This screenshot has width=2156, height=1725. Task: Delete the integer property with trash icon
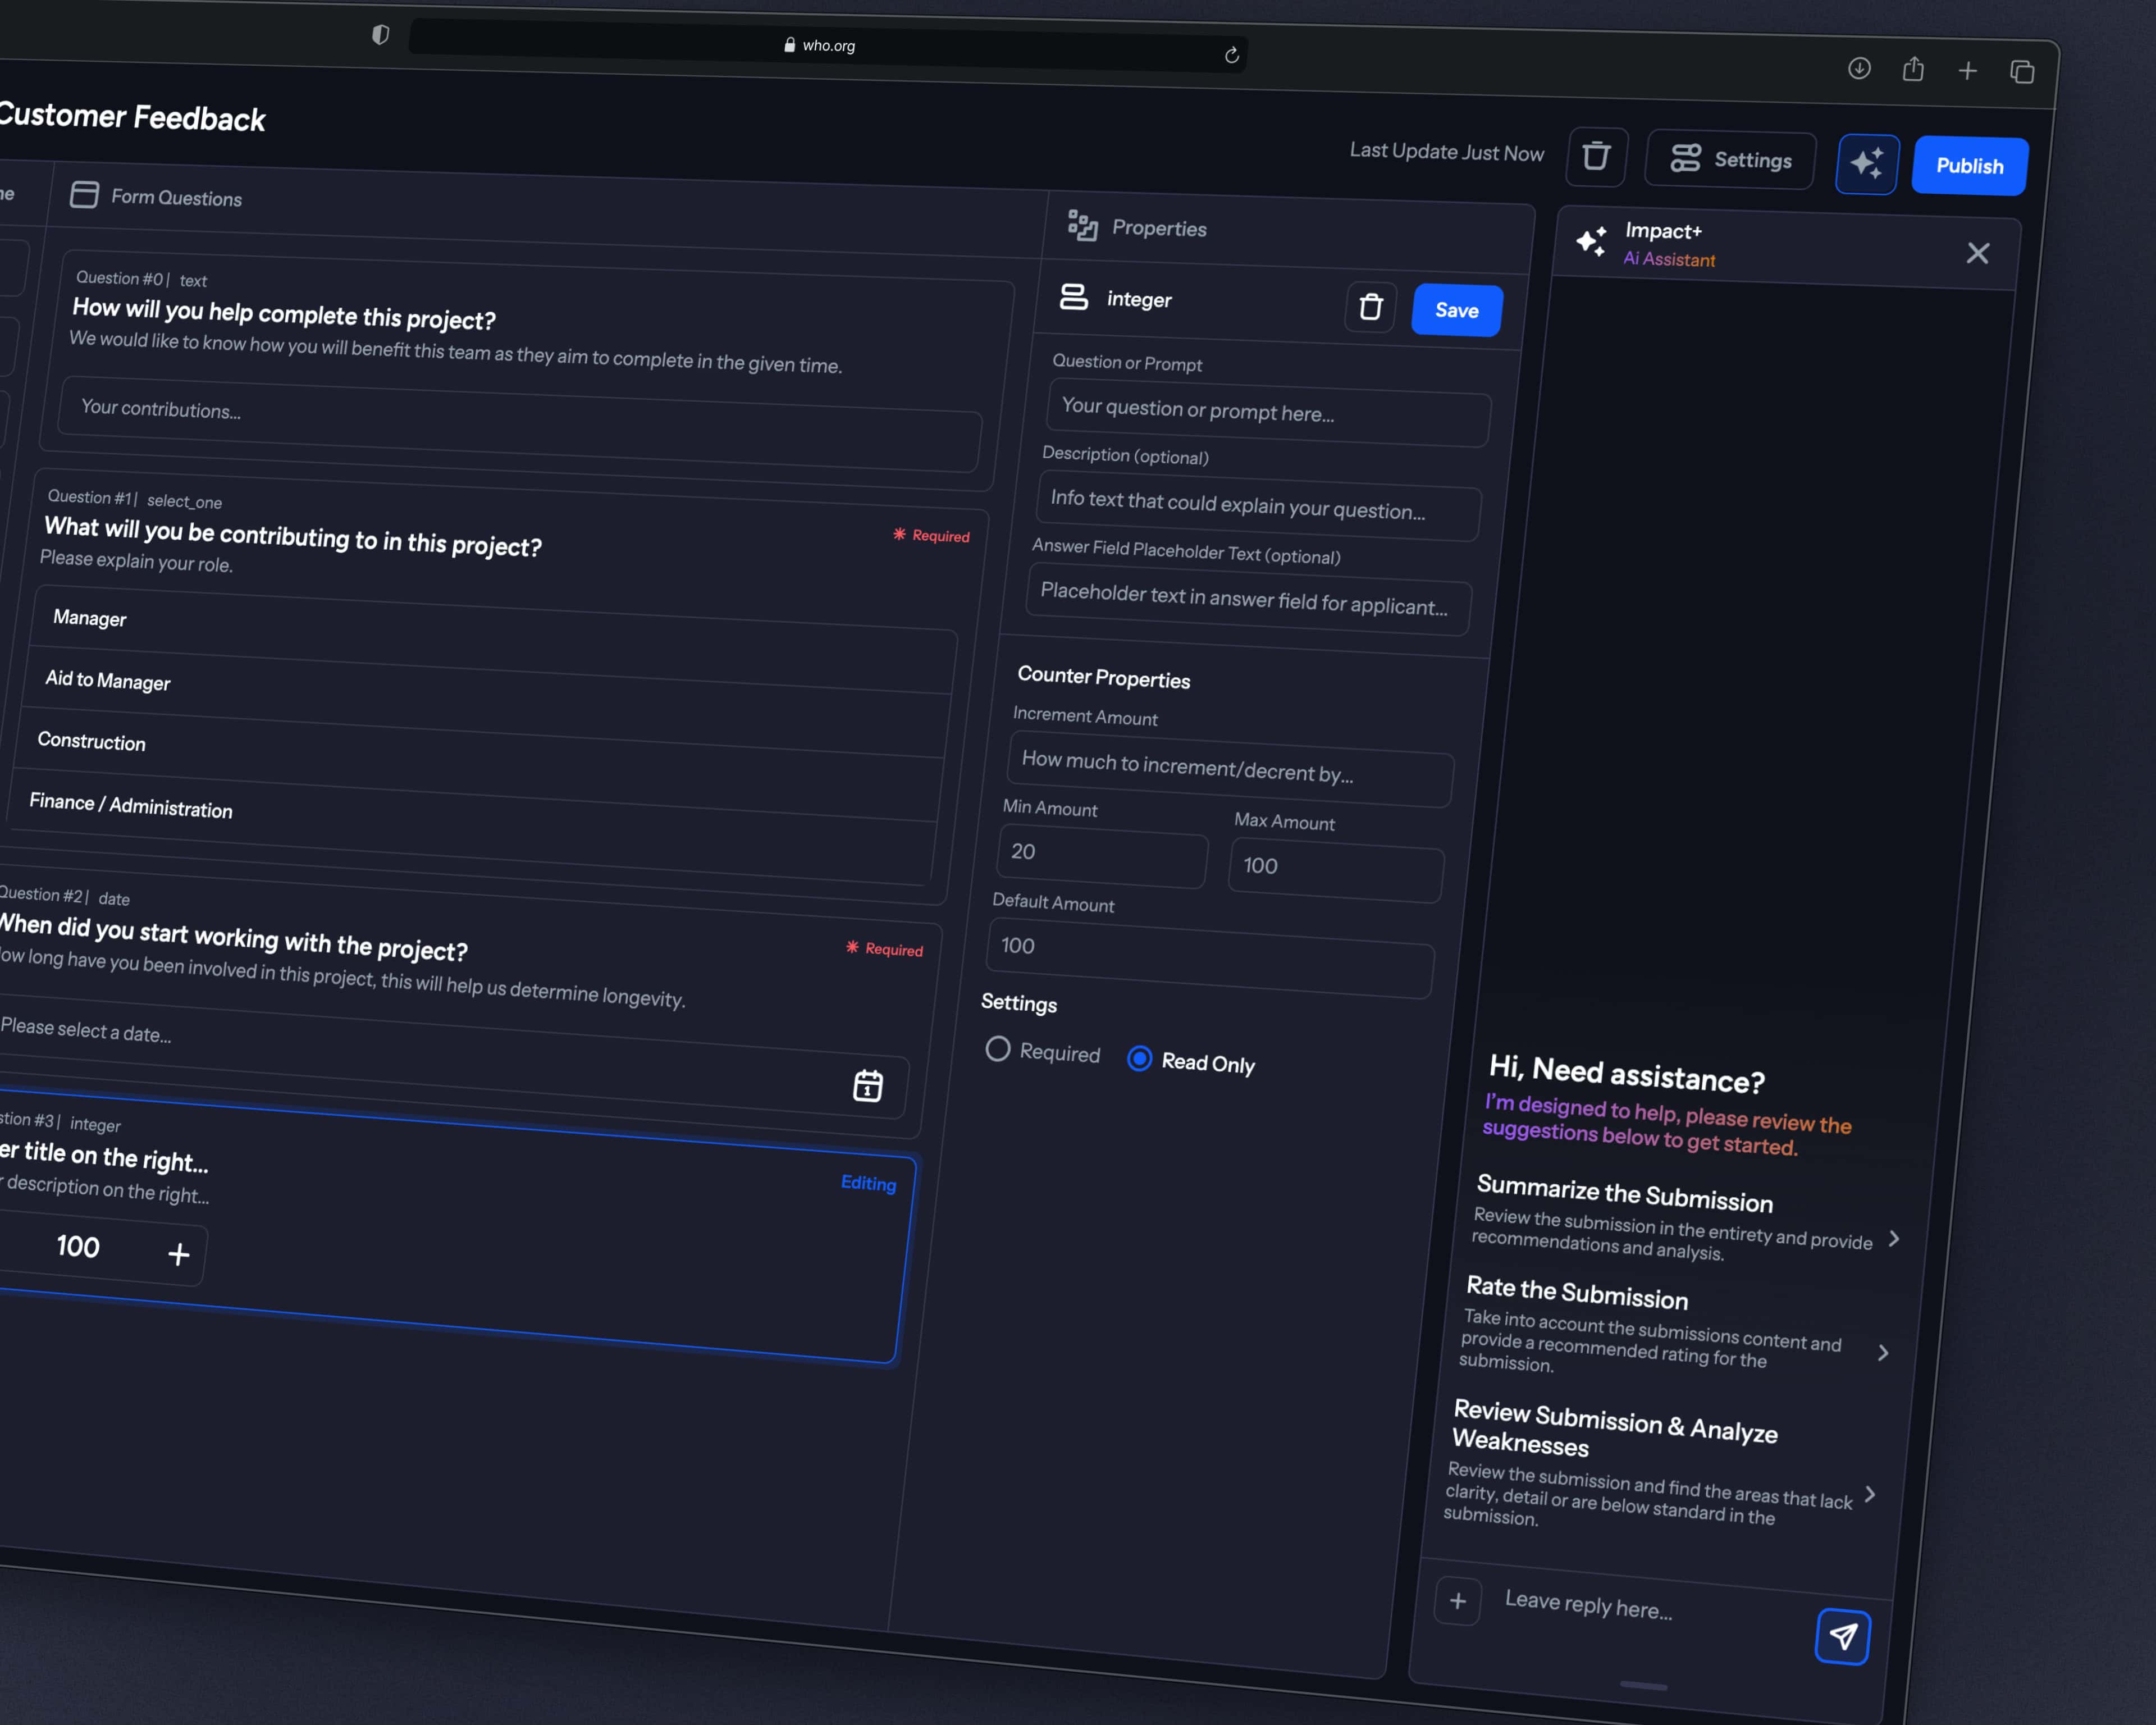point(1370,307)
